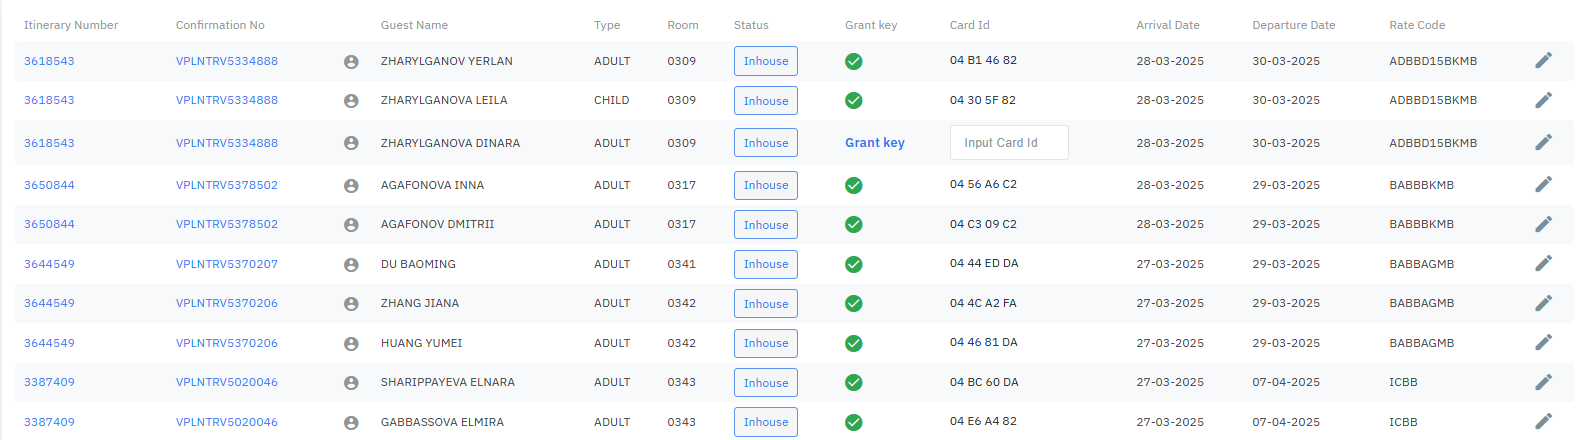Click the Arrival Date column header
1582x440 pixels.
point(1167,25)
